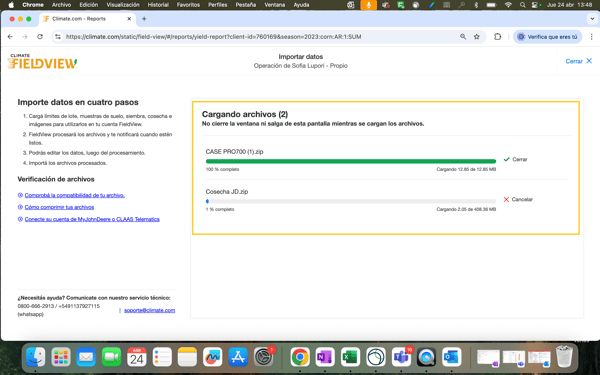600x375 pixels.
Task: Open the Historial menu
Action: (158, 5)
